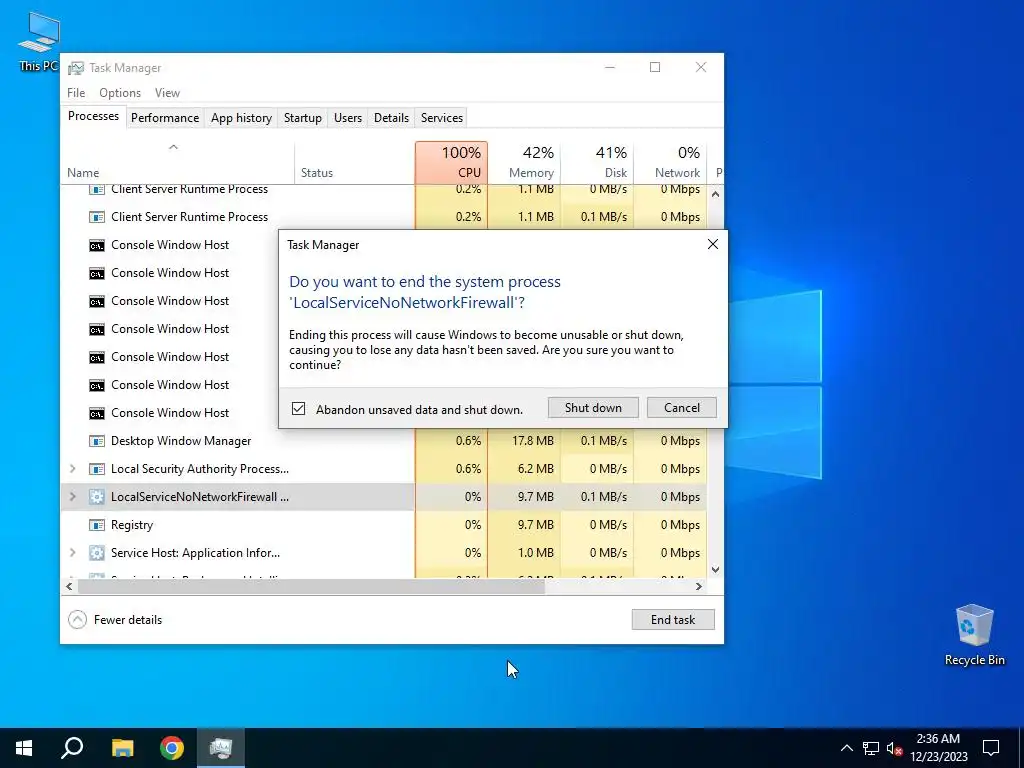
Task: Switch to the Details tab
Action: click(x=391, y=118)
